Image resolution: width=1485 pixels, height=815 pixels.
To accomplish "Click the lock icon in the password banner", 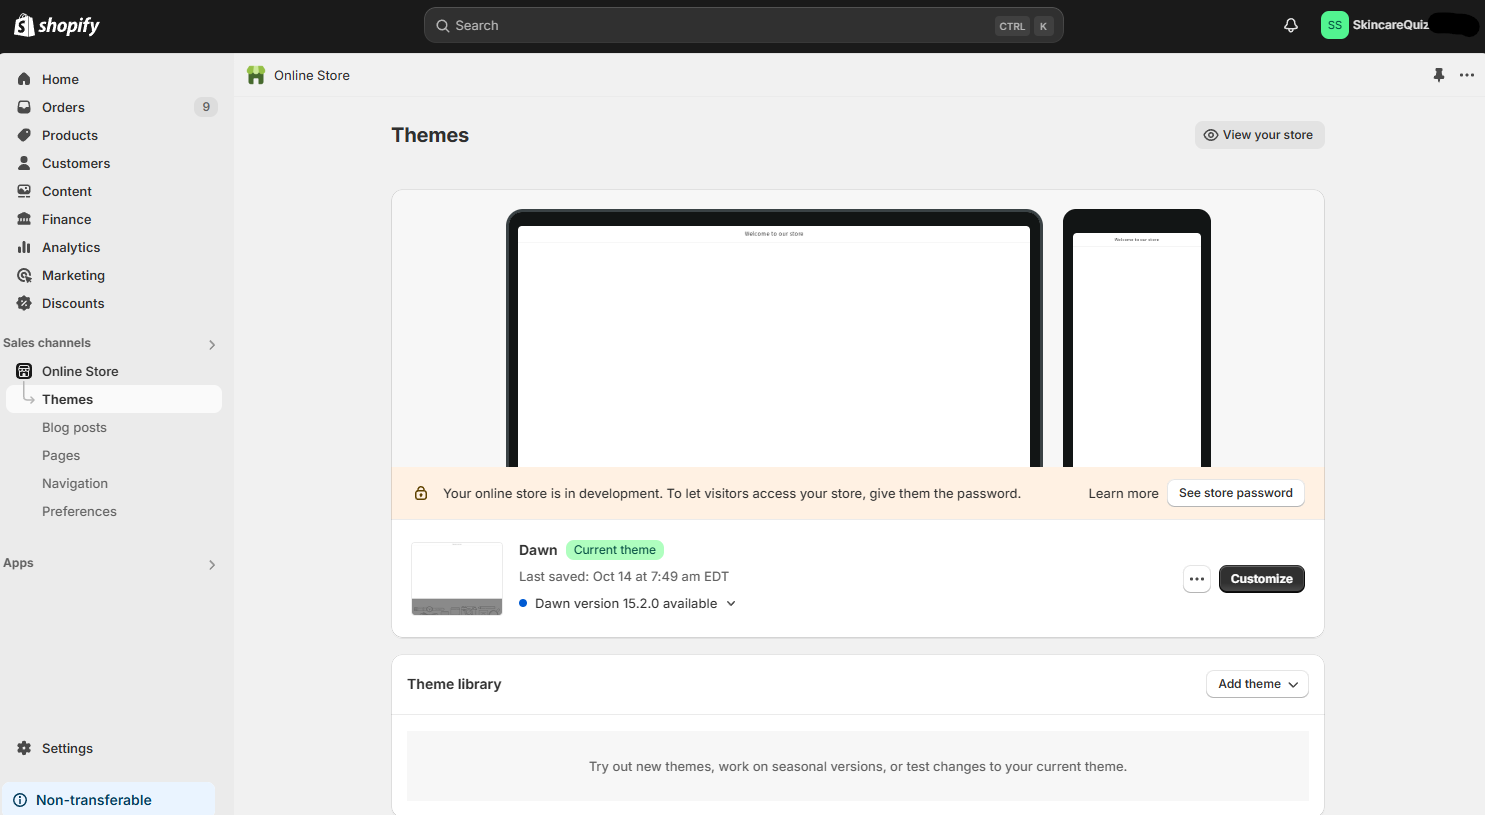I will coord(421,493).
